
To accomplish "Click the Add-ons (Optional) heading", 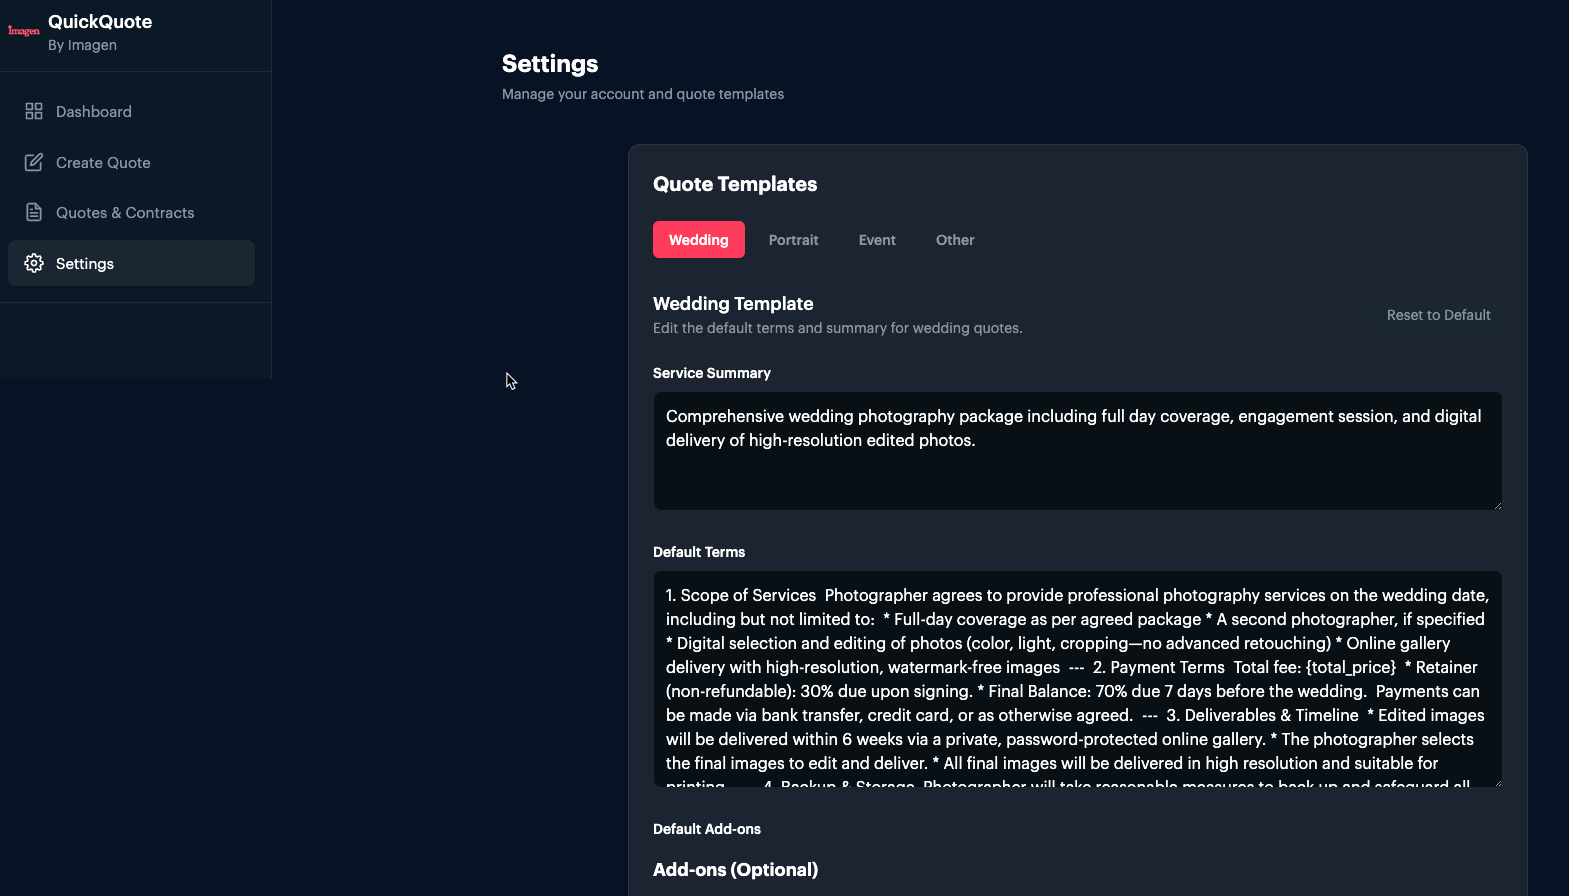I will coord(735,870).
